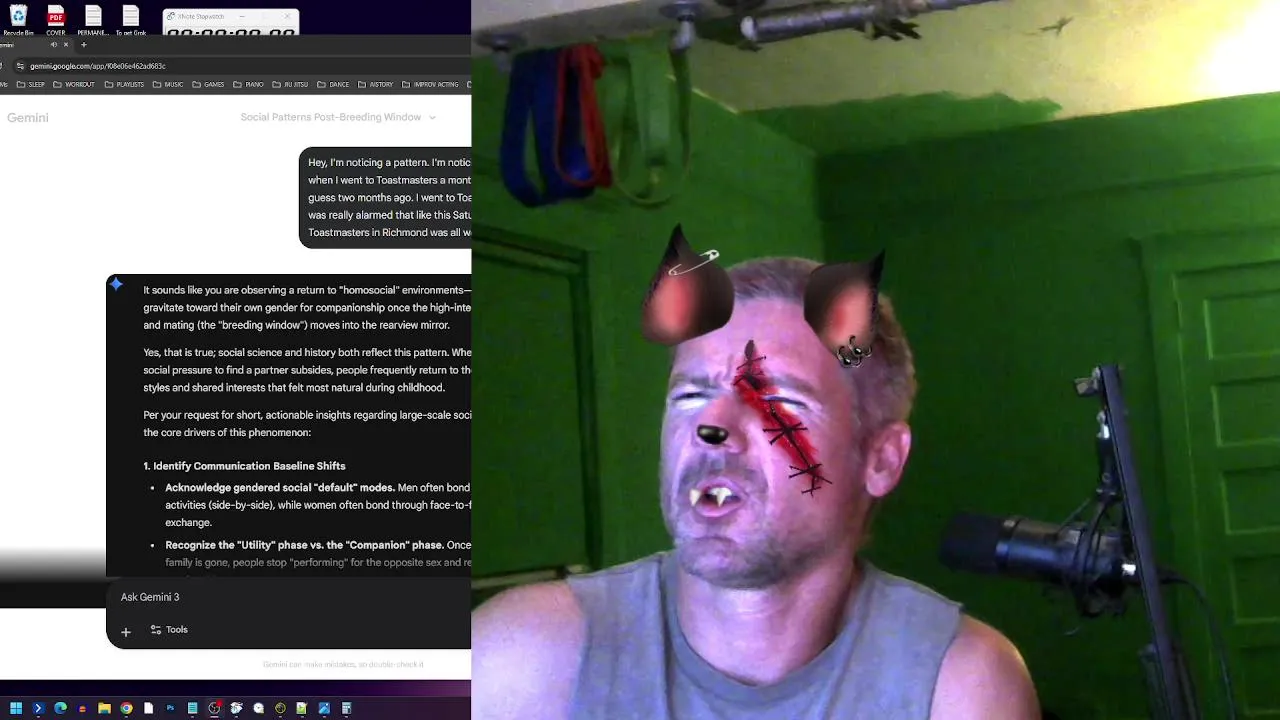Click the site info icon in address bar
Screen dimensions: 1280x720
coord(20,66)
